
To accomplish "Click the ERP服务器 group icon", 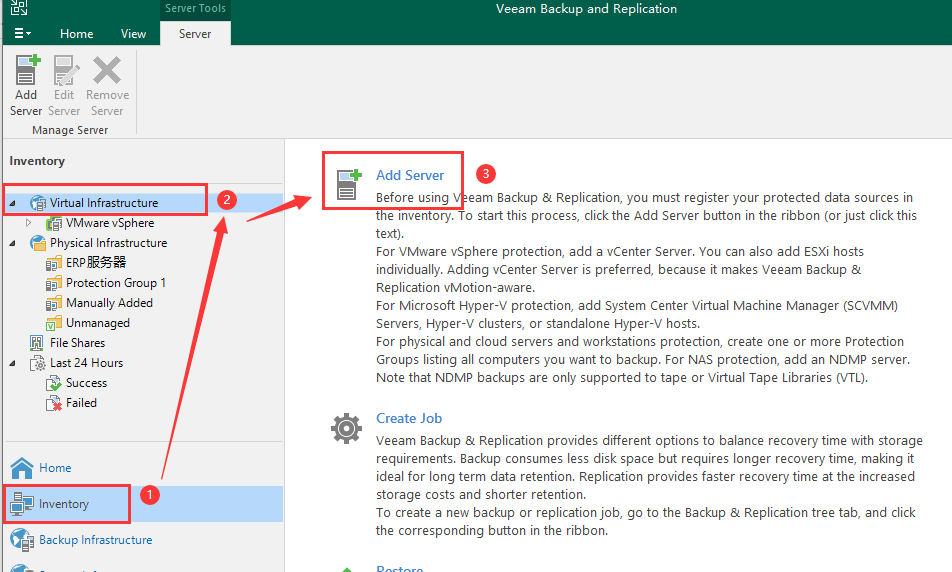I will 54,263.
